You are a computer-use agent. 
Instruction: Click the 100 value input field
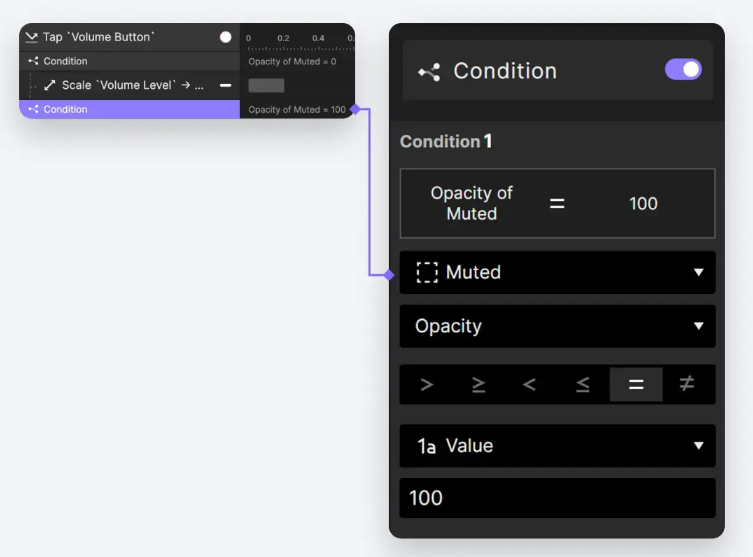point(558,498)
